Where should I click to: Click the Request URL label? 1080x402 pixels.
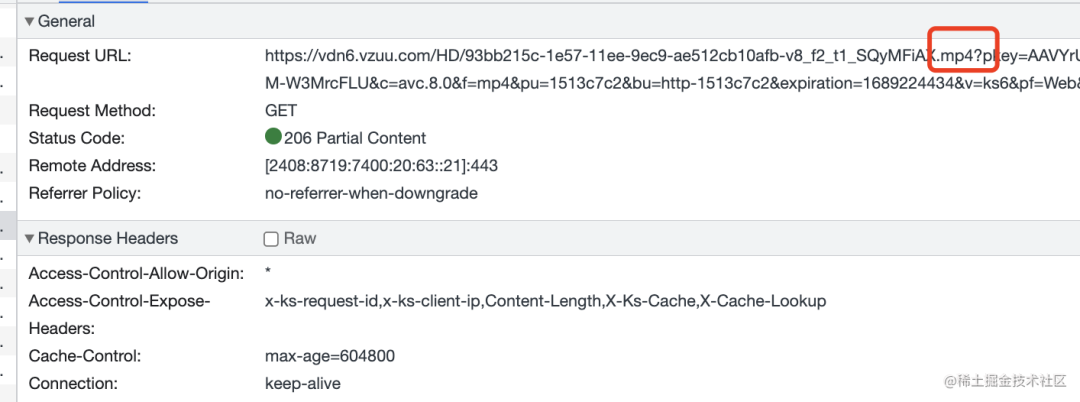coord(79,56)
